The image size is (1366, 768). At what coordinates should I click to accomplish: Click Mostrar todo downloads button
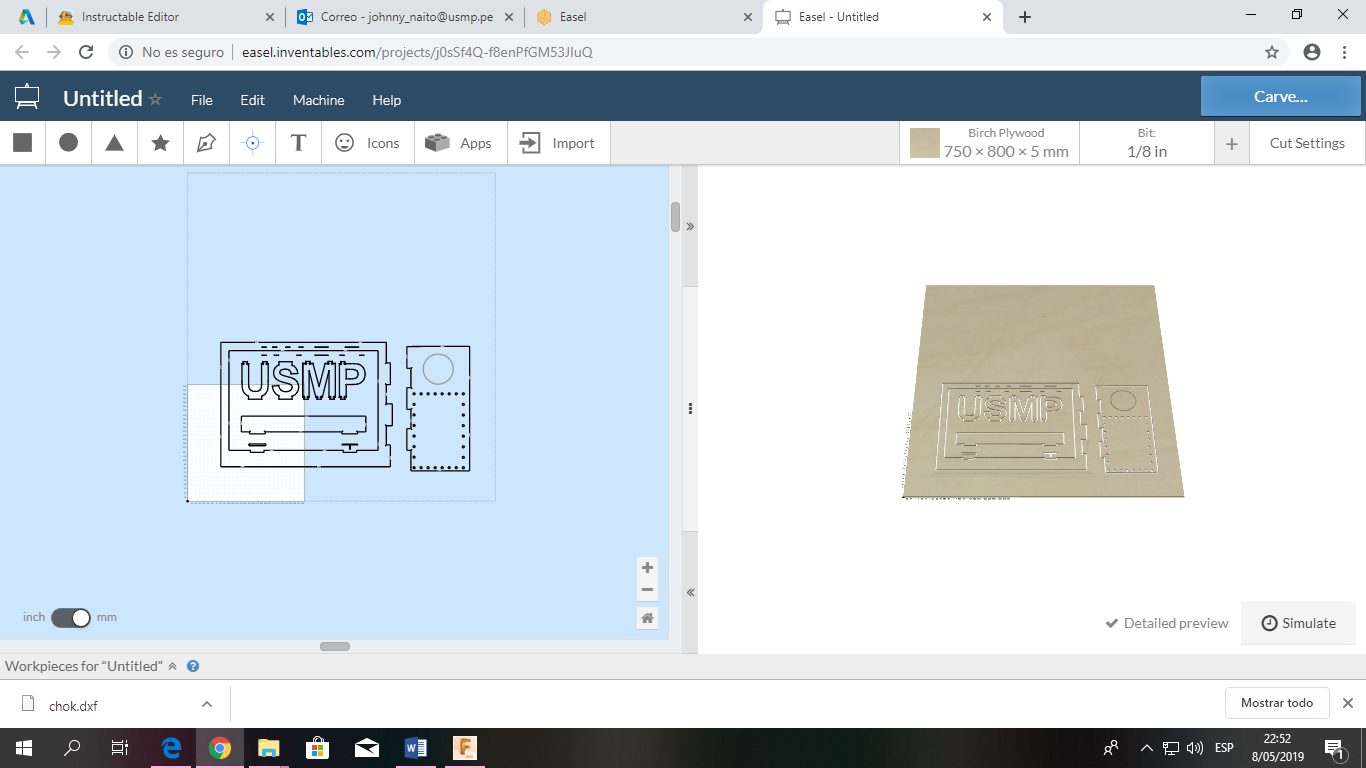(x=1277, y=703)
